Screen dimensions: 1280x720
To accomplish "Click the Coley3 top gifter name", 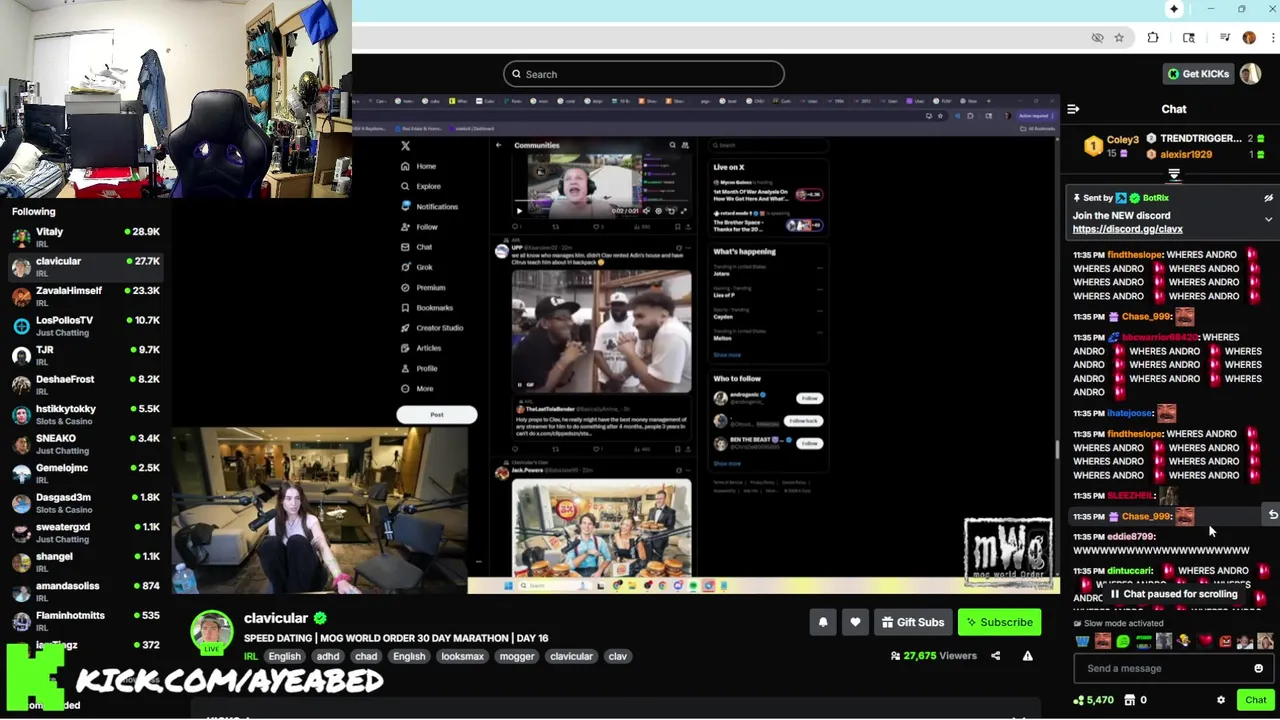I will click(1122, 140).
